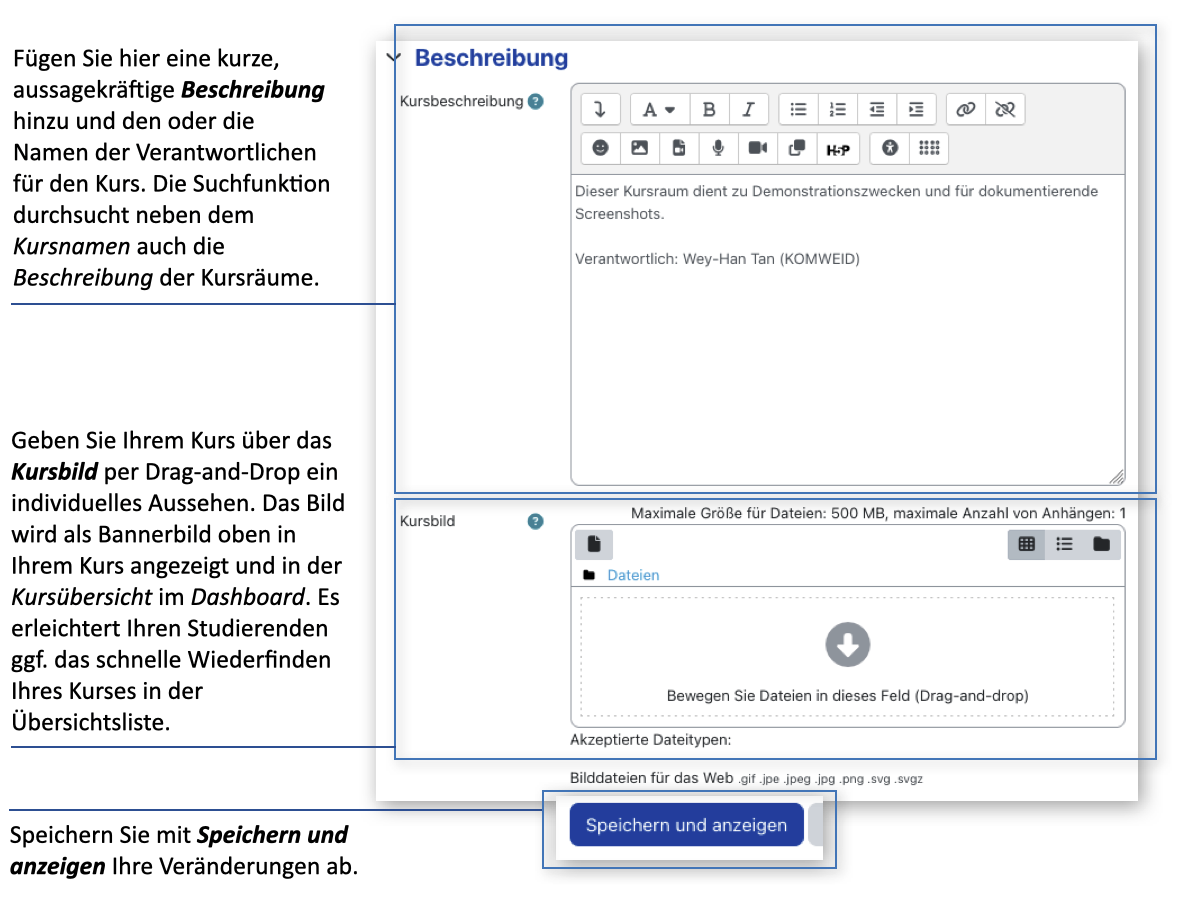Toggle italic formatting in the editor

748,110
